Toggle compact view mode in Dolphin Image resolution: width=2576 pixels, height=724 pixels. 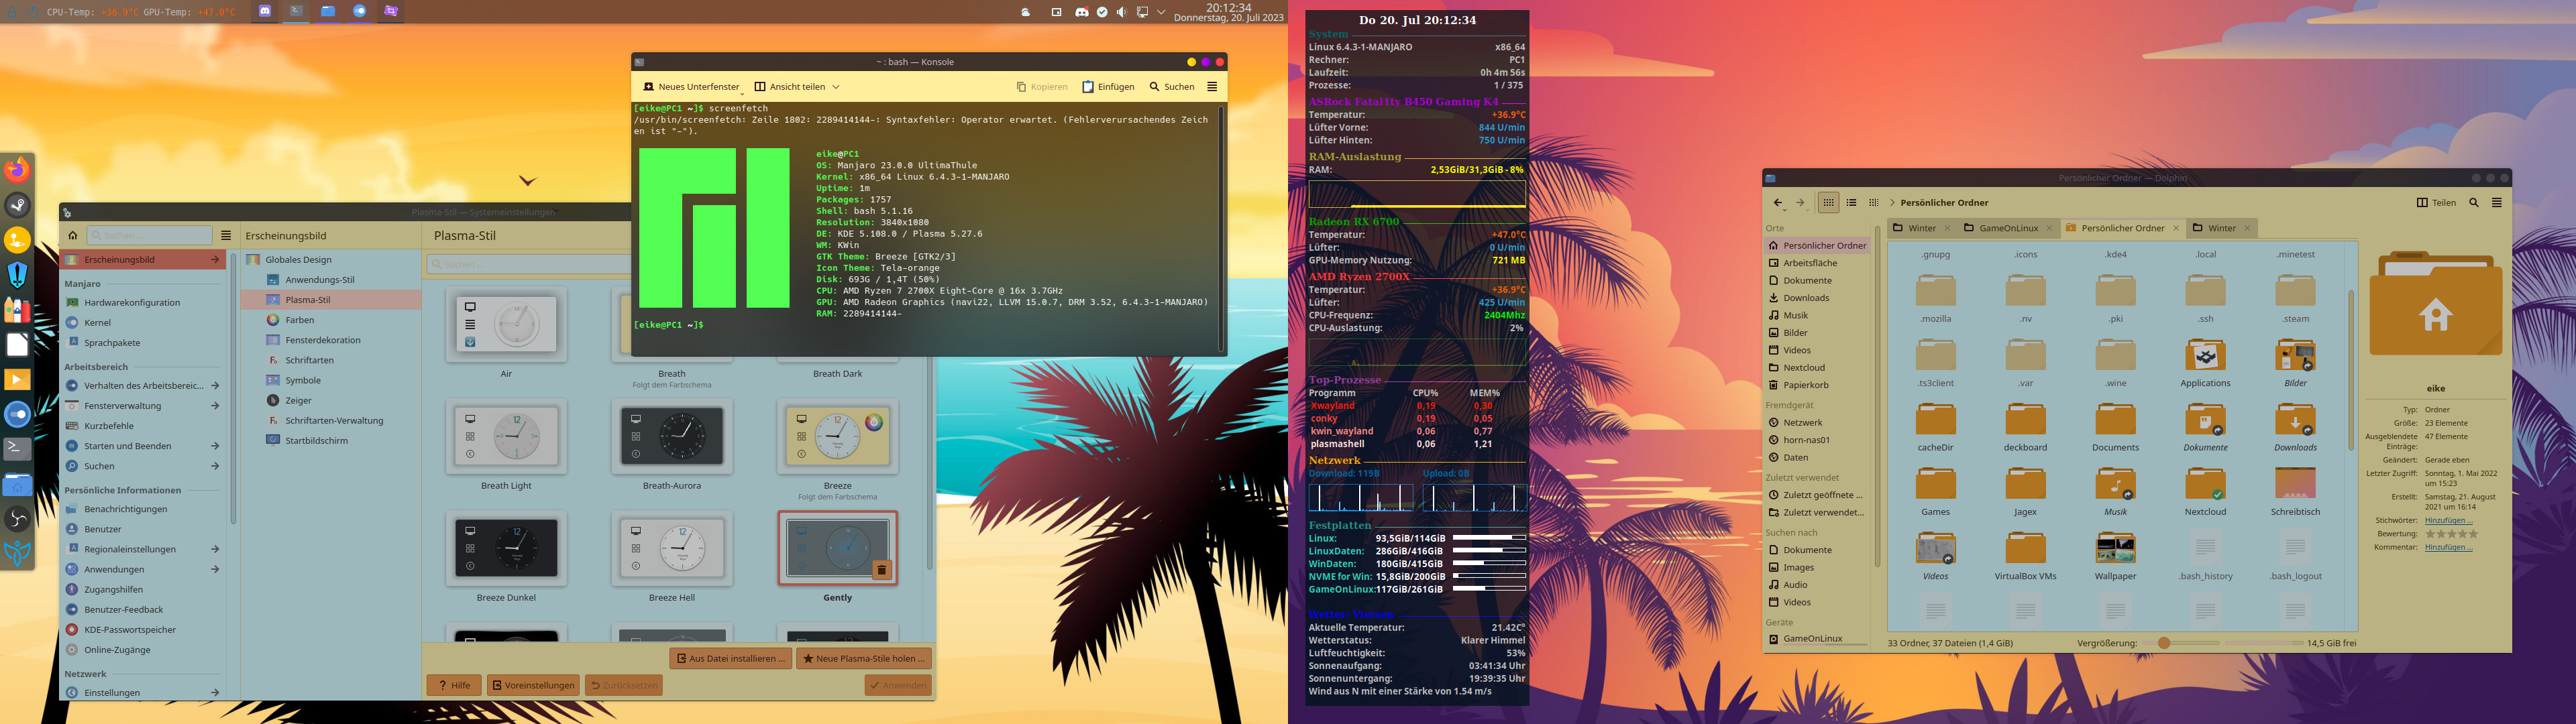click(1873, 202)
